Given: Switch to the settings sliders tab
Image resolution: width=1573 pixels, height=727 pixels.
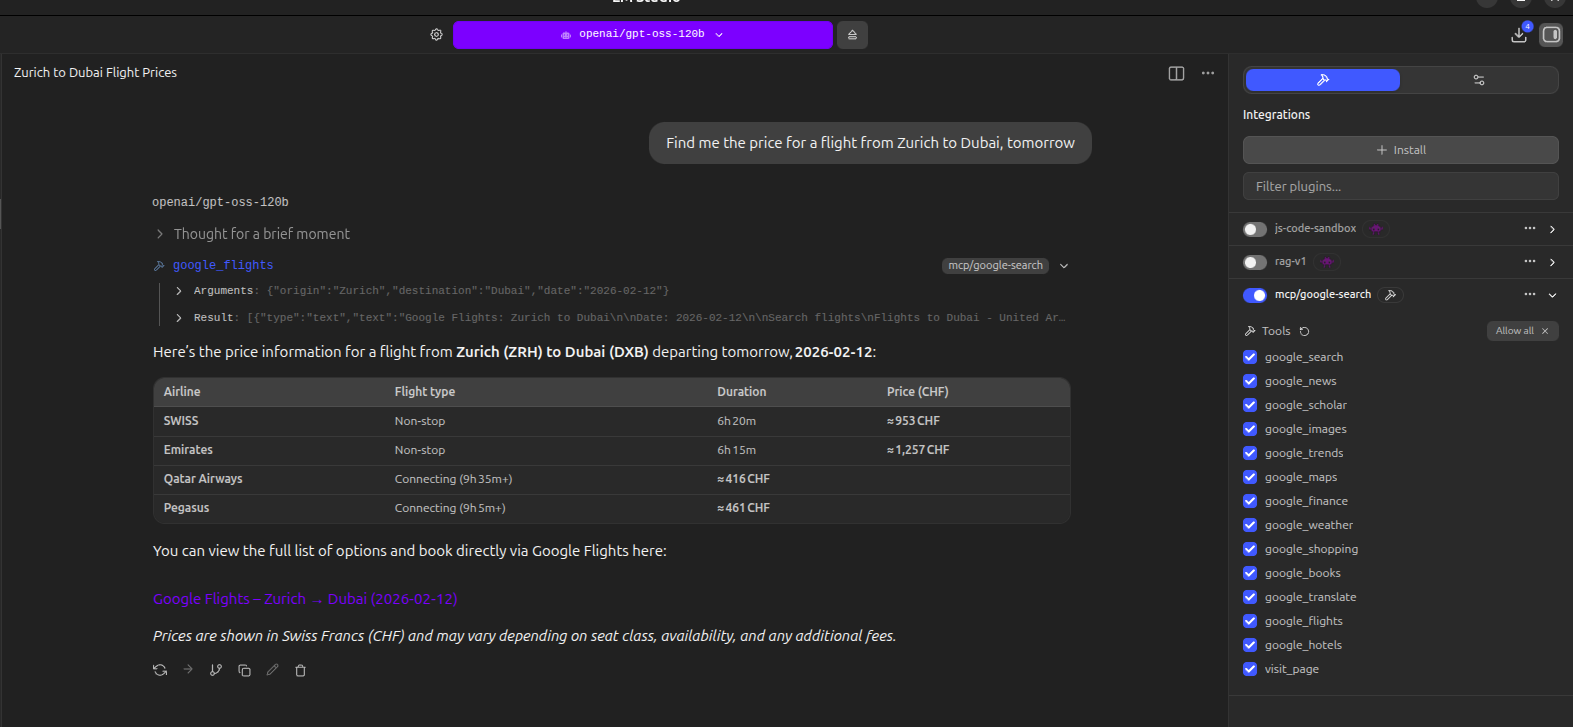Looking at the screenshot, I should pyautogui.click(x=1479, y=80).
